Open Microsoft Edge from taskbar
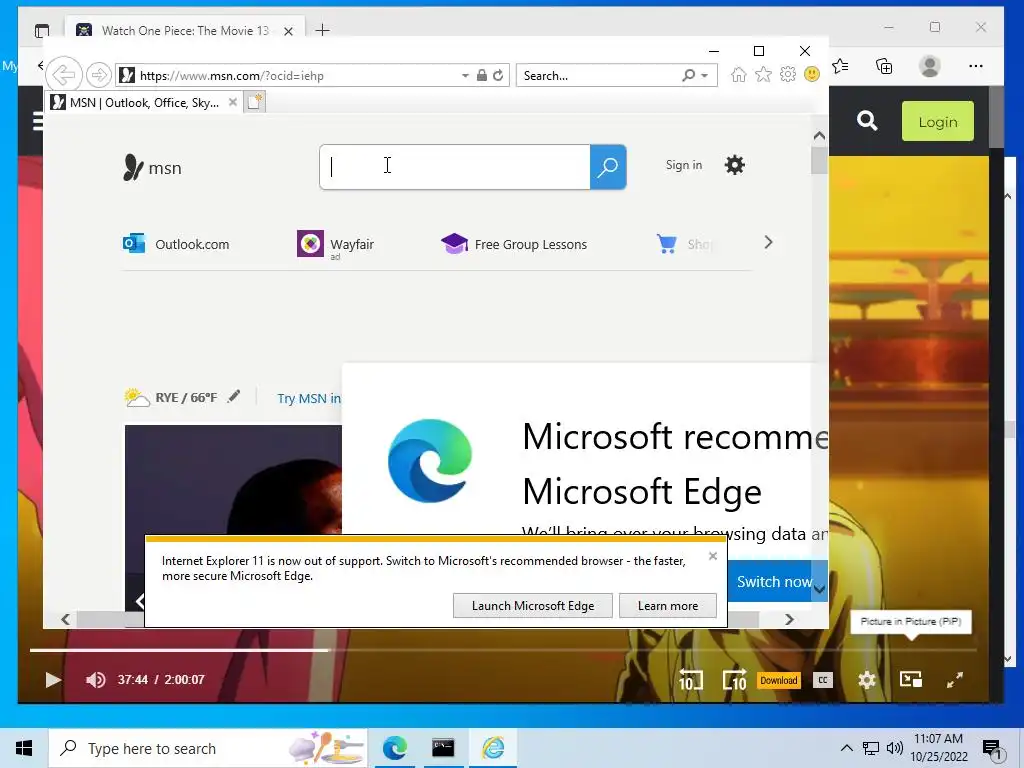This screenshot has height=768, width=1024. (394, 748)
